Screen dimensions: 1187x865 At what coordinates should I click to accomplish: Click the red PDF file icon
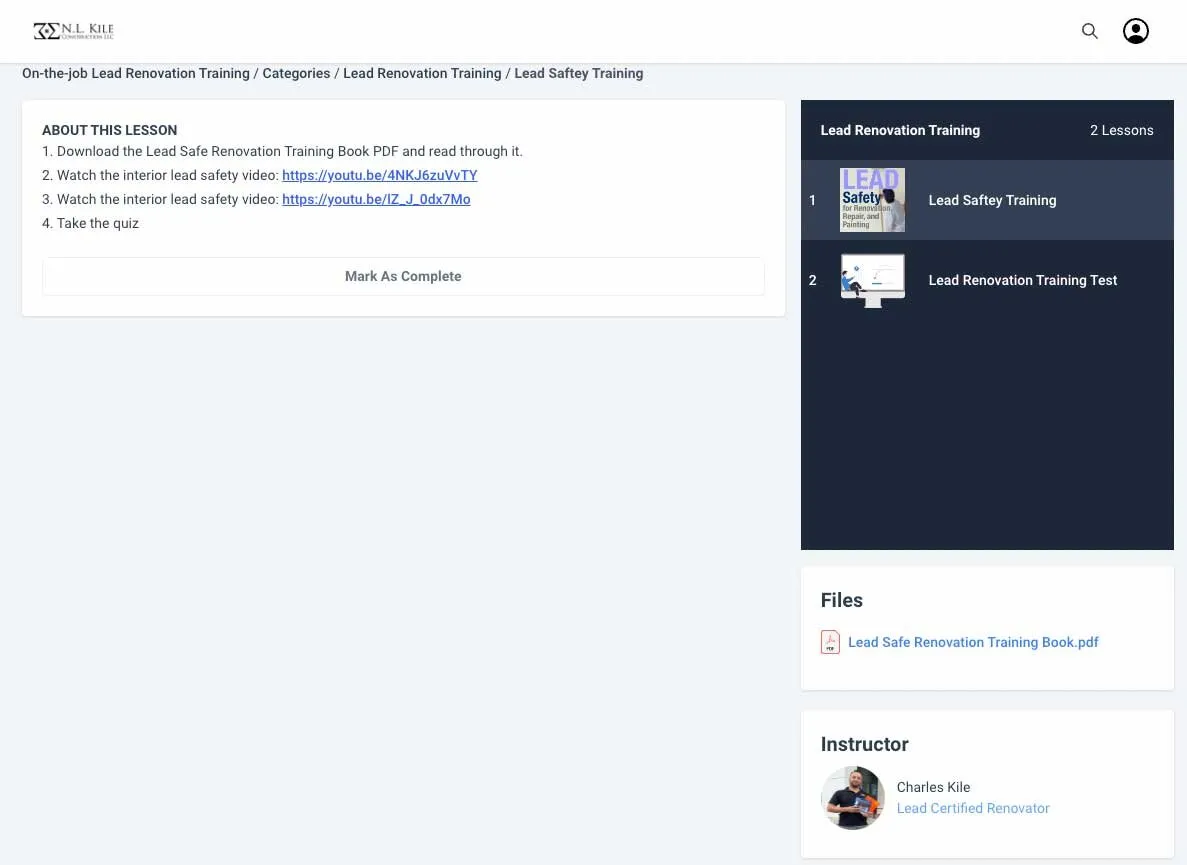(x=830, y=642)
